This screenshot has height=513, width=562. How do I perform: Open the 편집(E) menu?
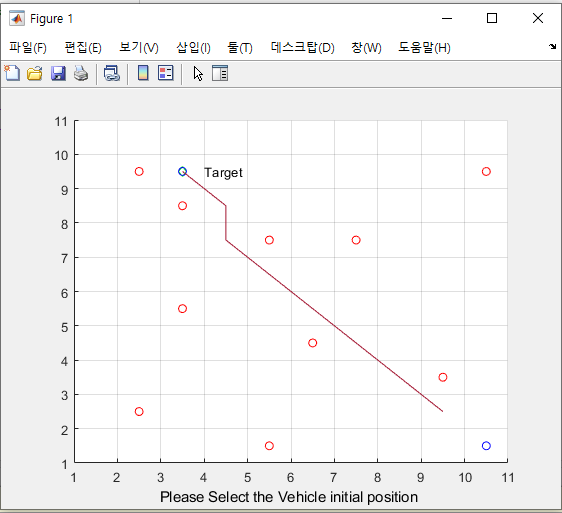(83, 47)
